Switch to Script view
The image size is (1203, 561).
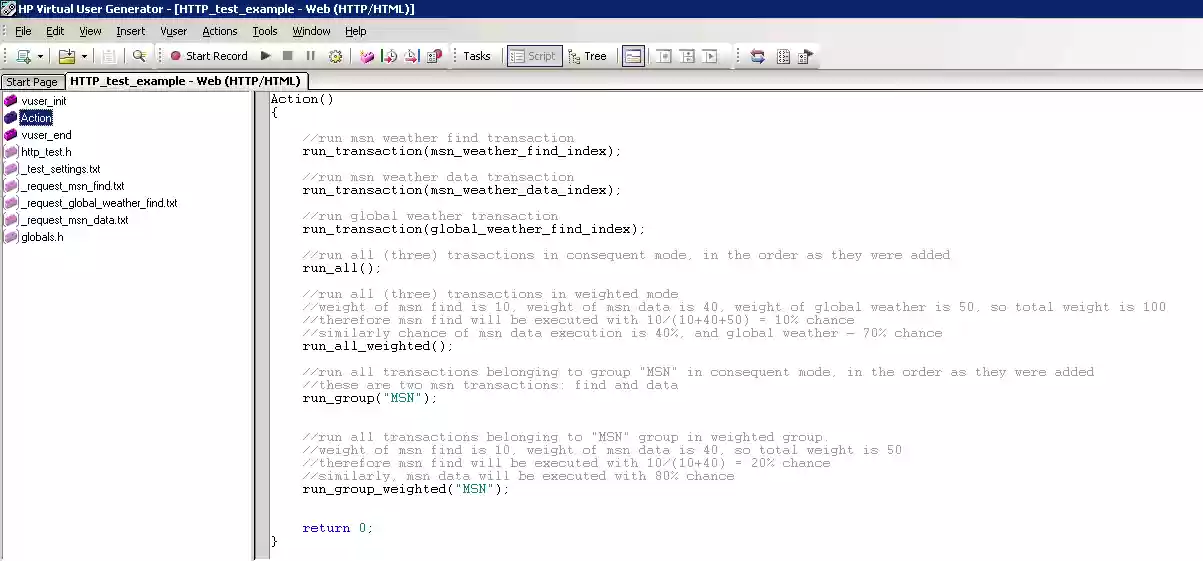pos(534,56)
